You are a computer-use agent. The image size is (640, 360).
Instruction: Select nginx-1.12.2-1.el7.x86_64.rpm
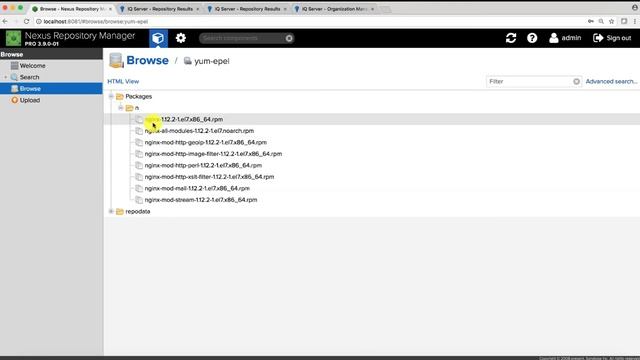[184, 119]
